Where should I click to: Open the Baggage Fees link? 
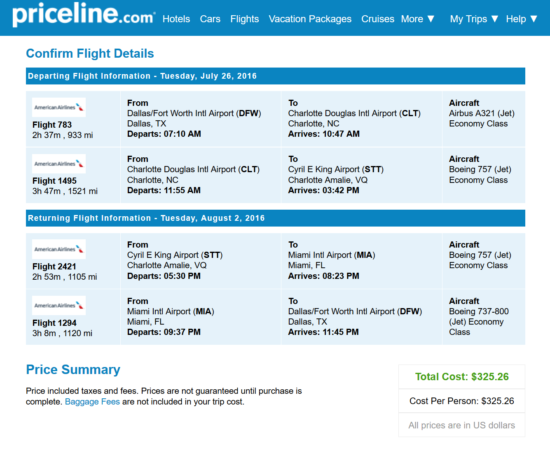92,402
